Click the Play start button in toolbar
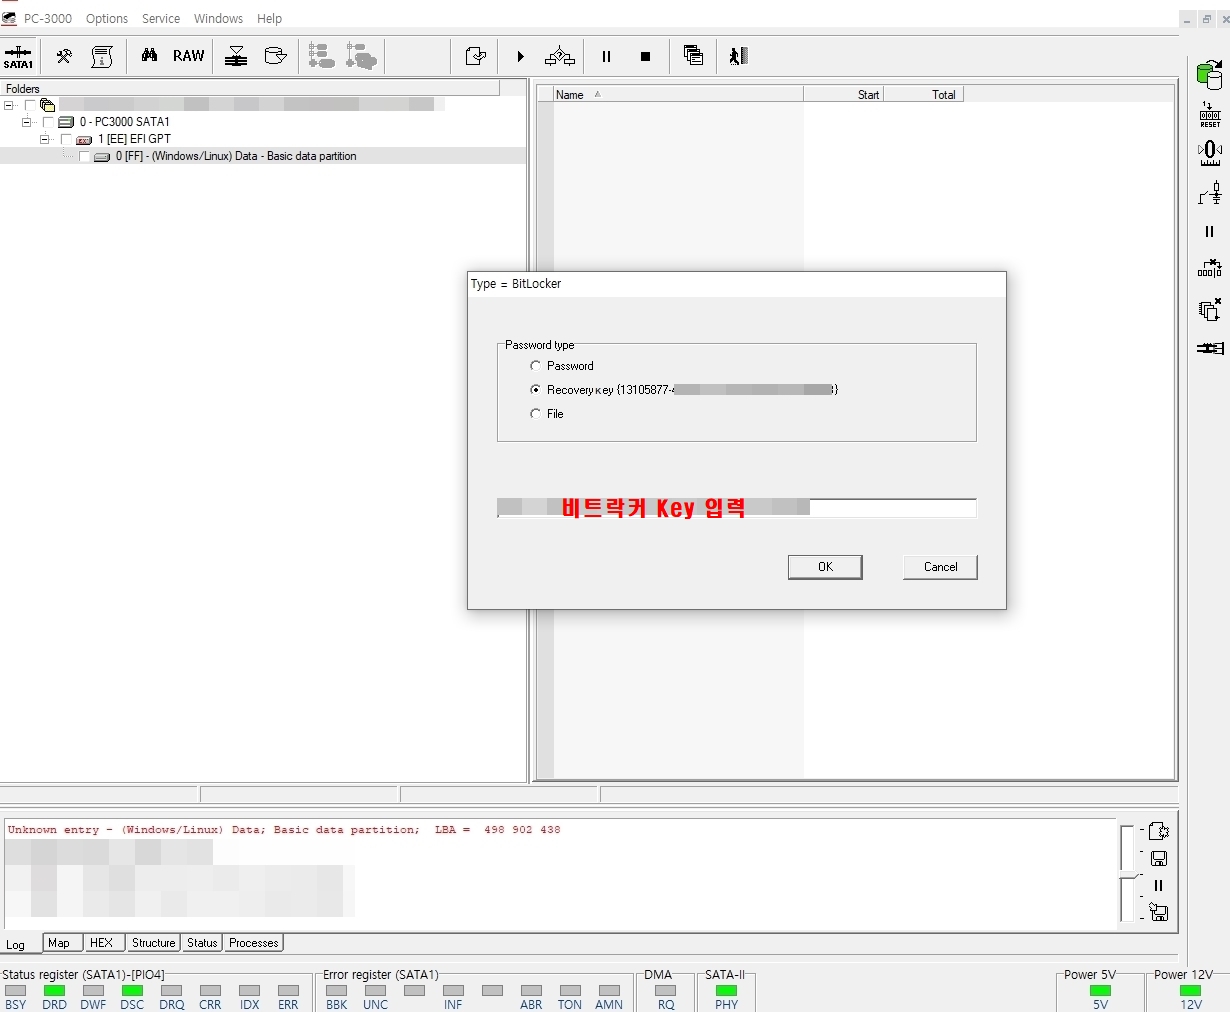This screenshot has width=1230, height=1012. (520, 57)
